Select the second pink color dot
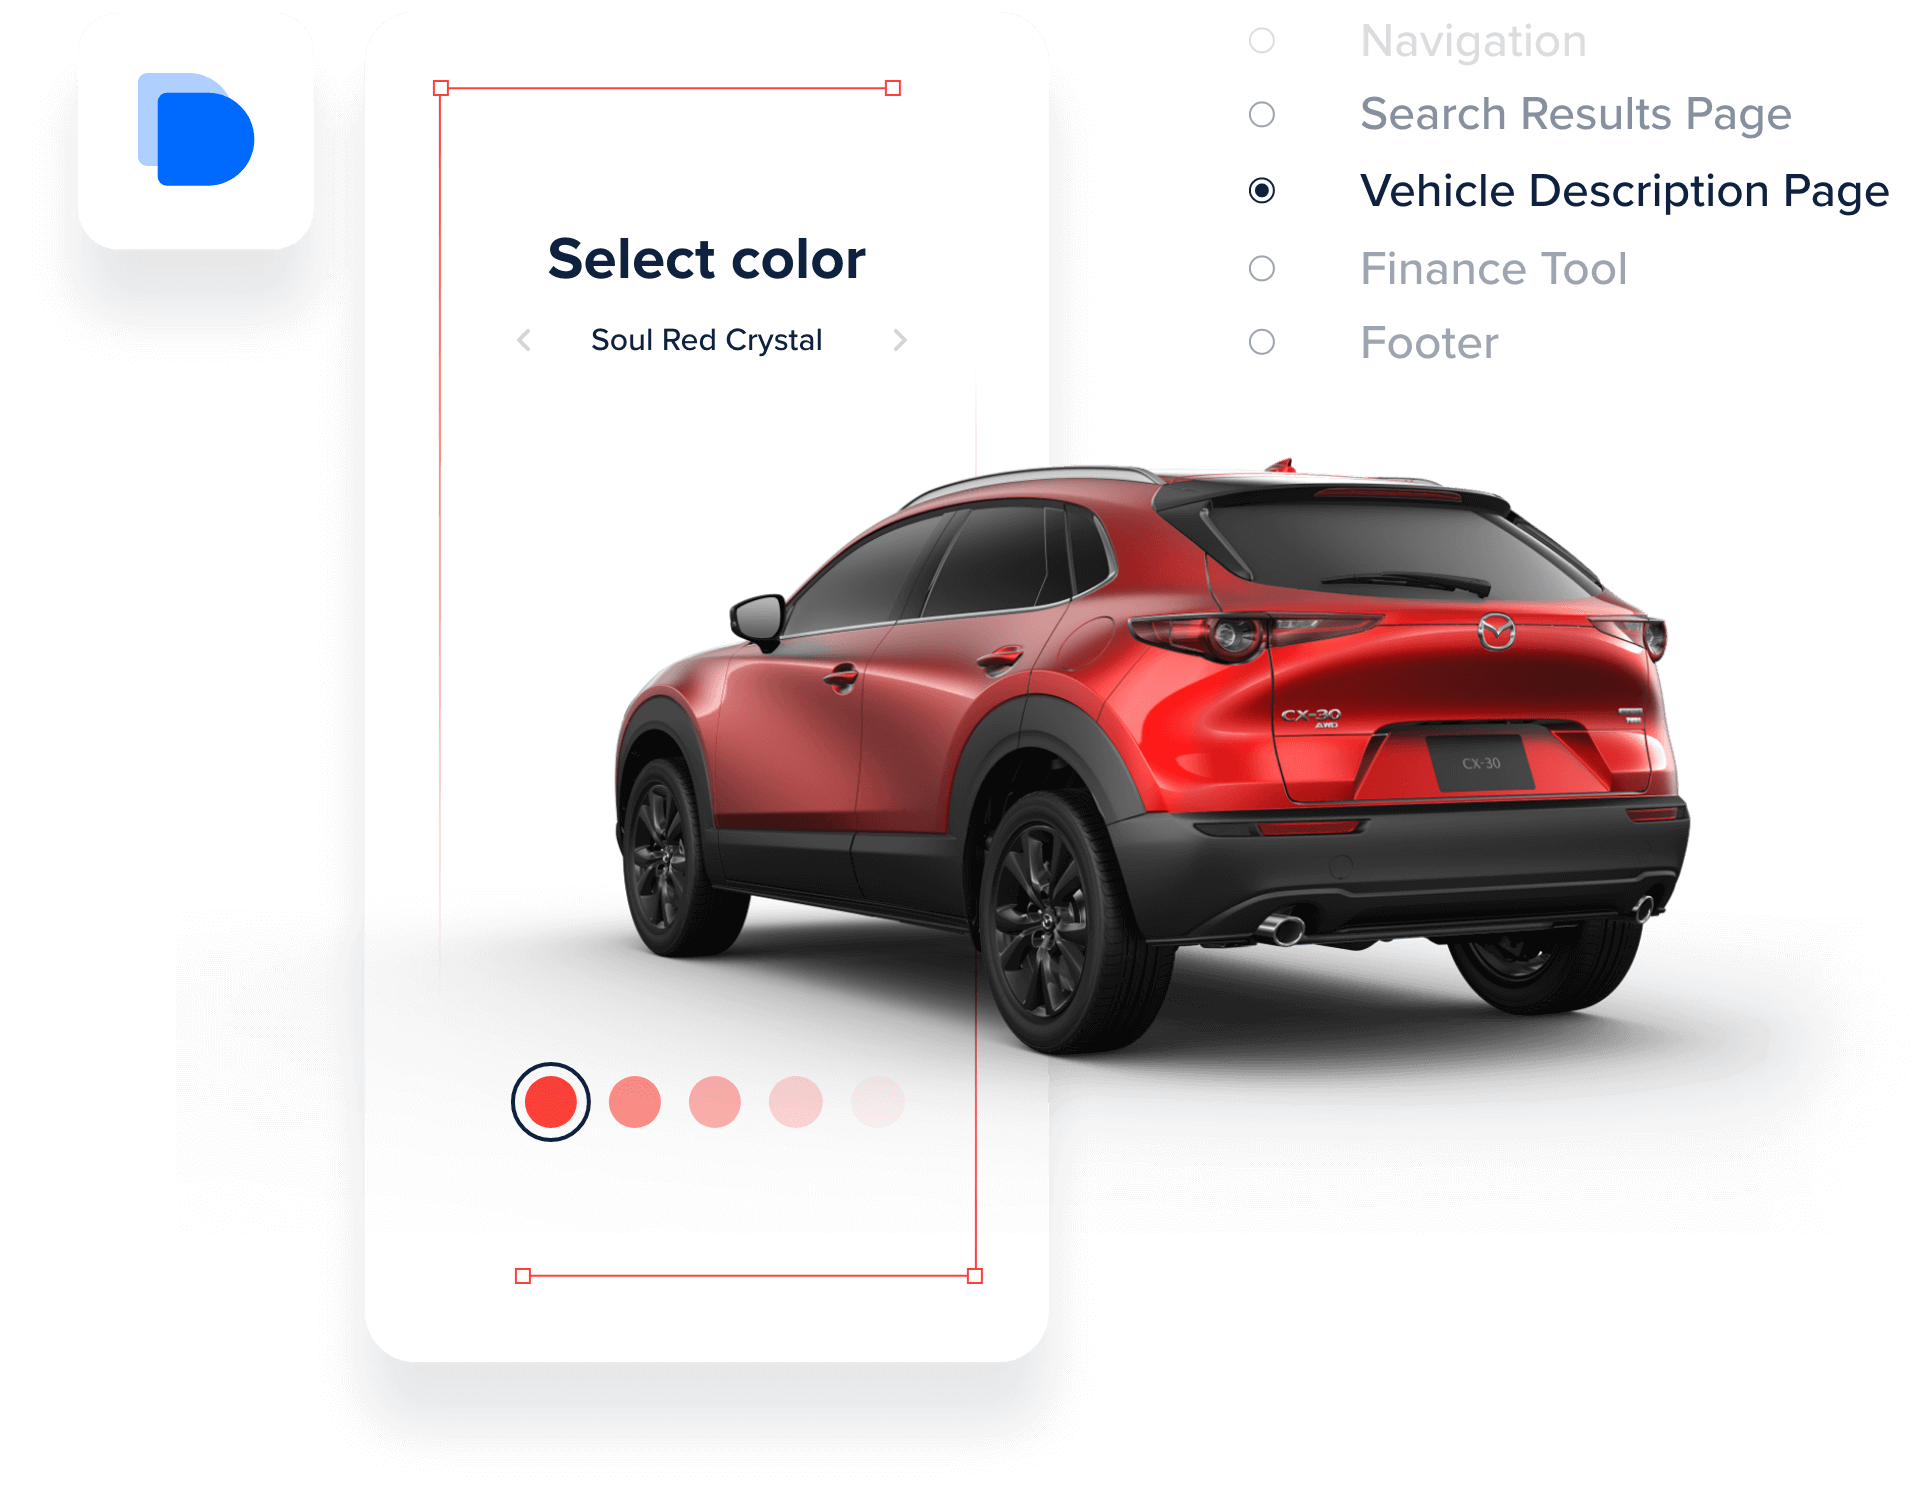Image resolution: width=1922 pixels, height=1506 pixels. click(716, 1100)
